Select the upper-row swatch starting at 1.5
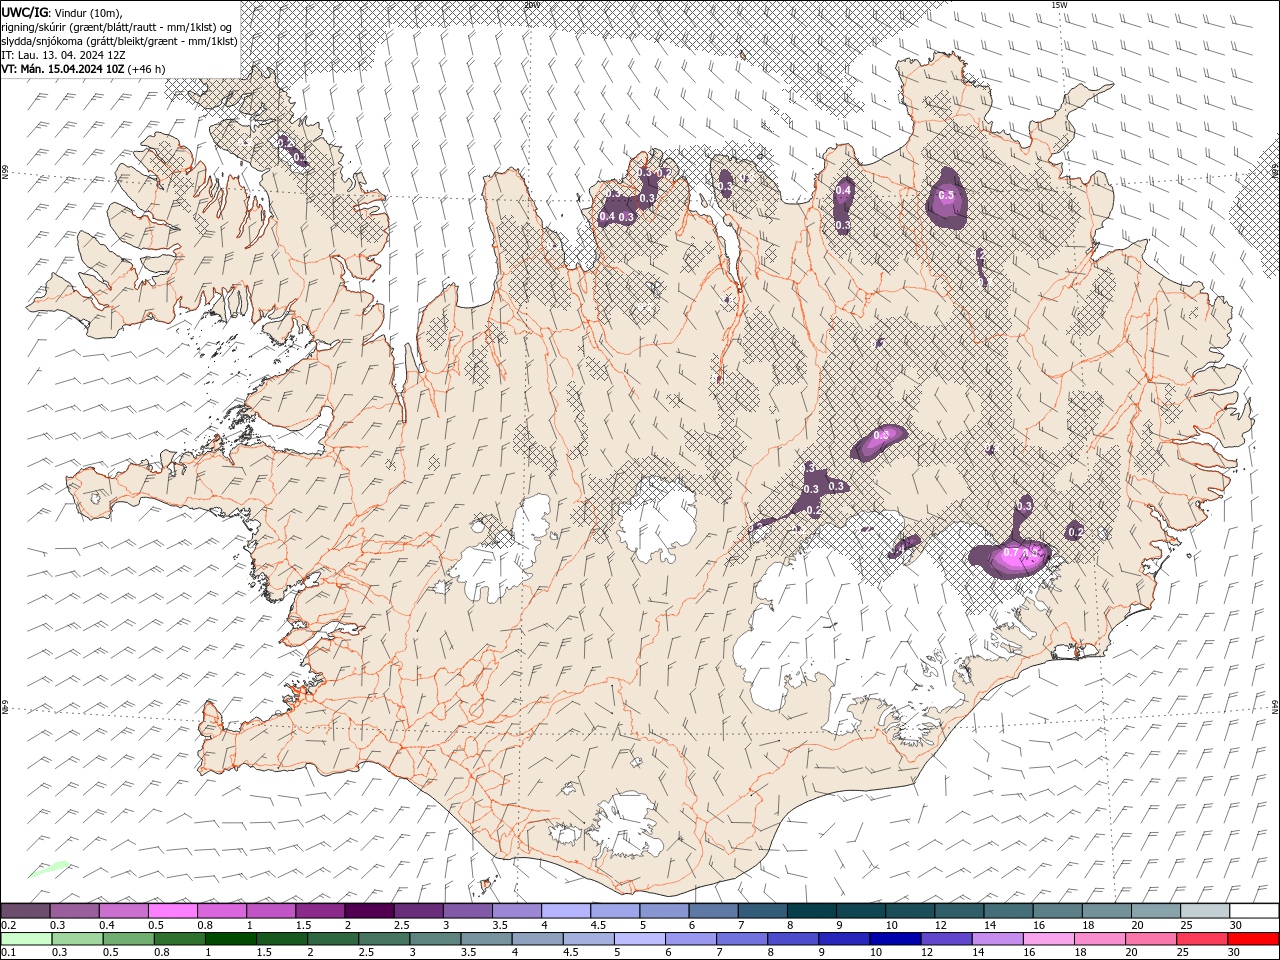 pos(320,911)
